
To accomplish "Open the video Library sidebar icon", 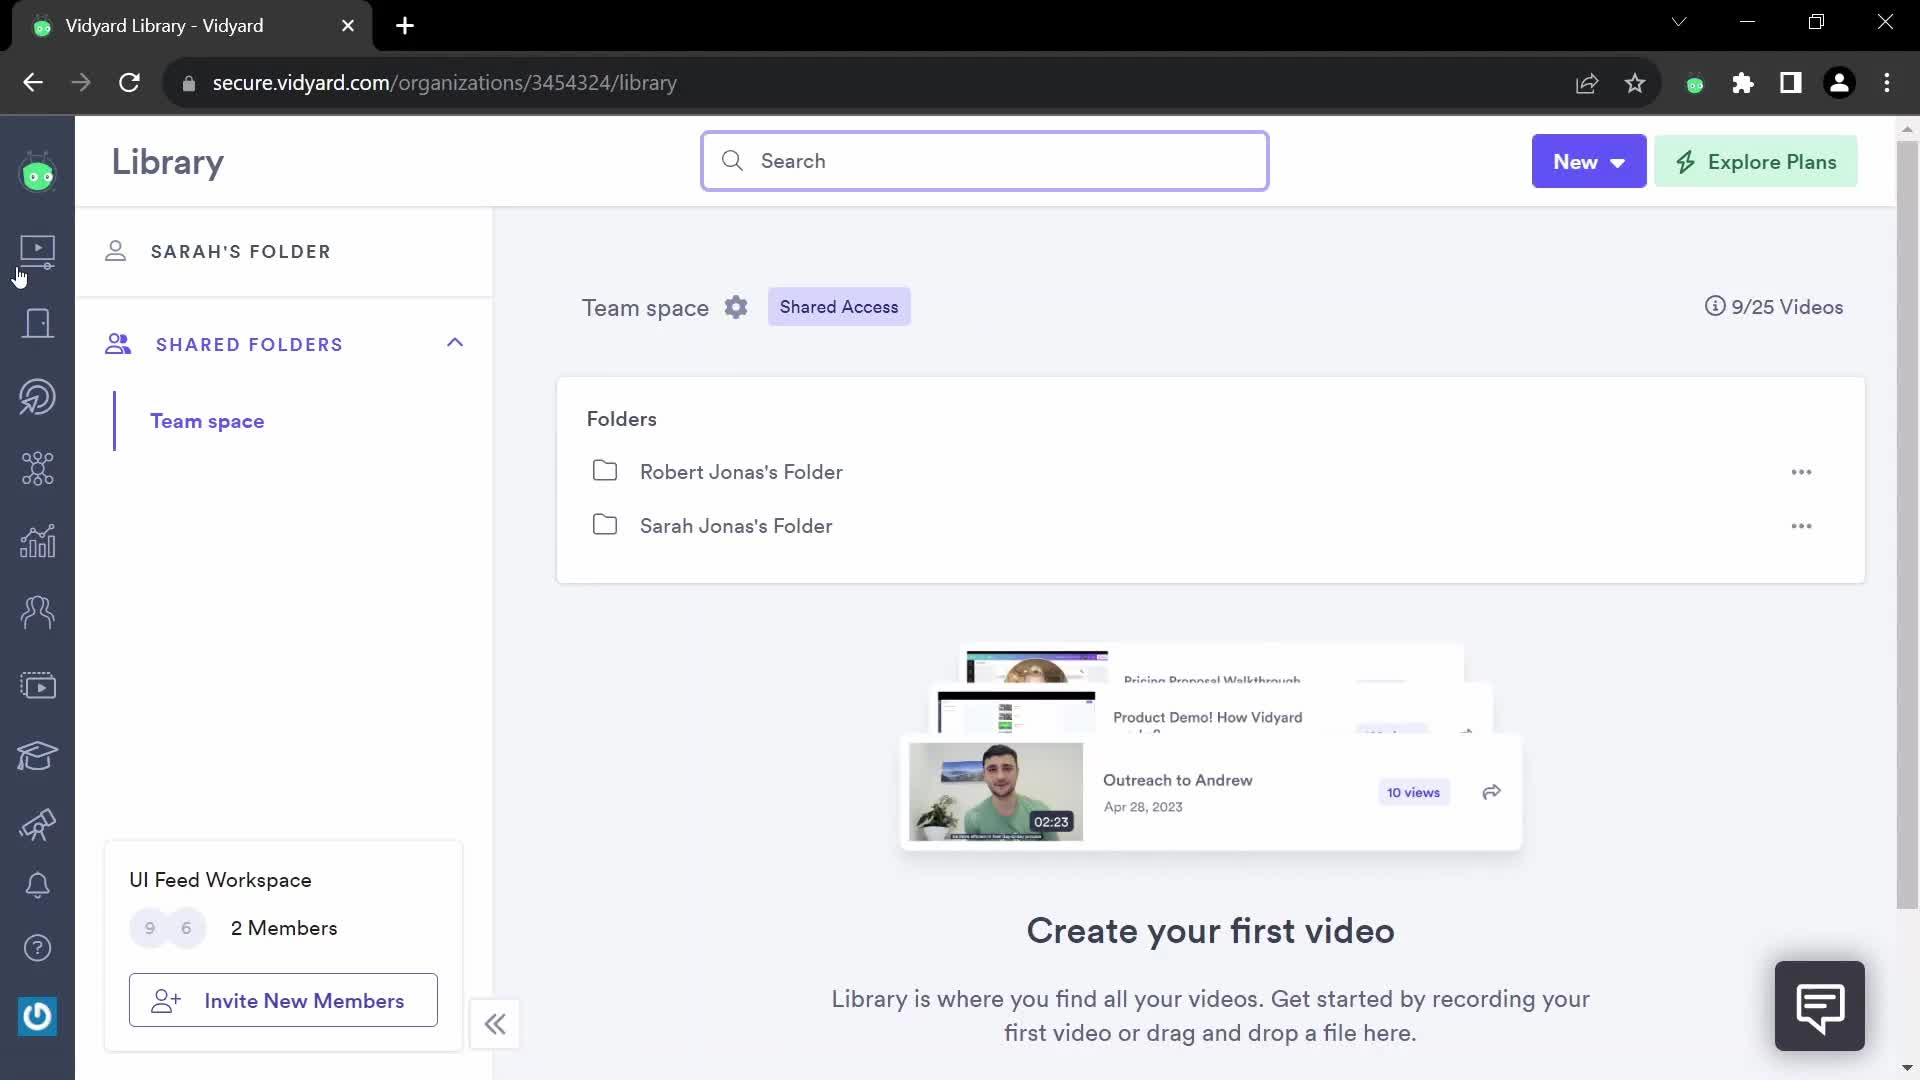I will 38,250.
